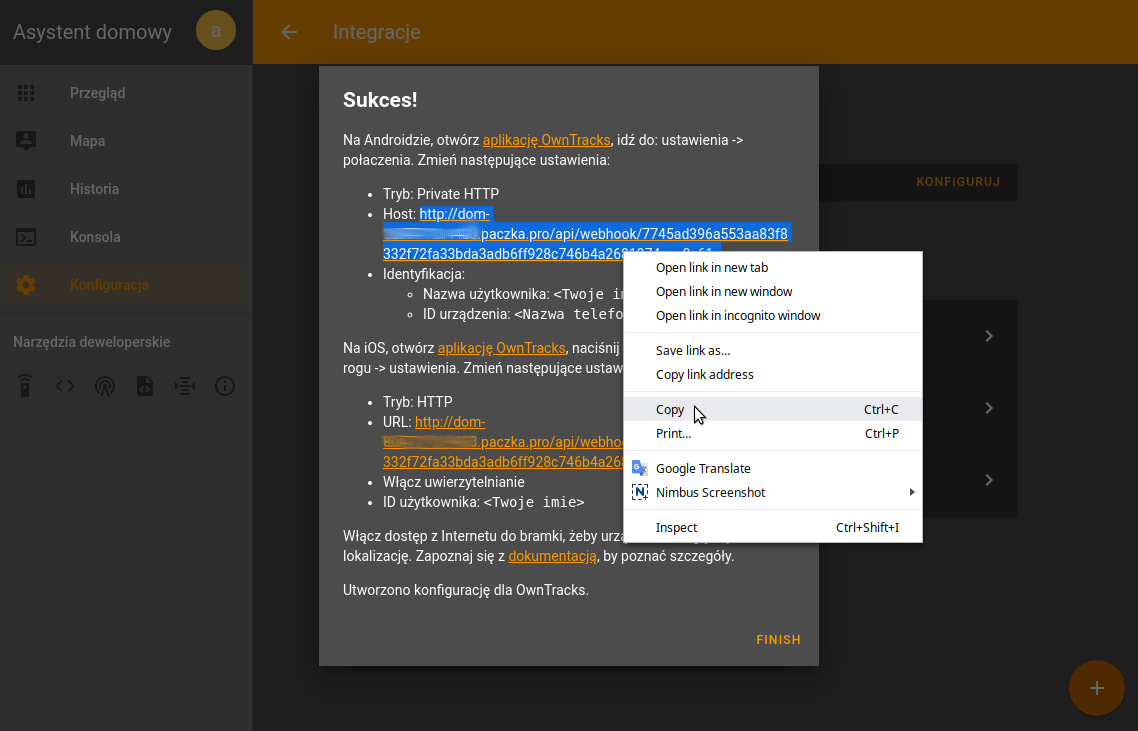
Task: Click the FINISH button in the dialog
Action: tap(778, 640)
